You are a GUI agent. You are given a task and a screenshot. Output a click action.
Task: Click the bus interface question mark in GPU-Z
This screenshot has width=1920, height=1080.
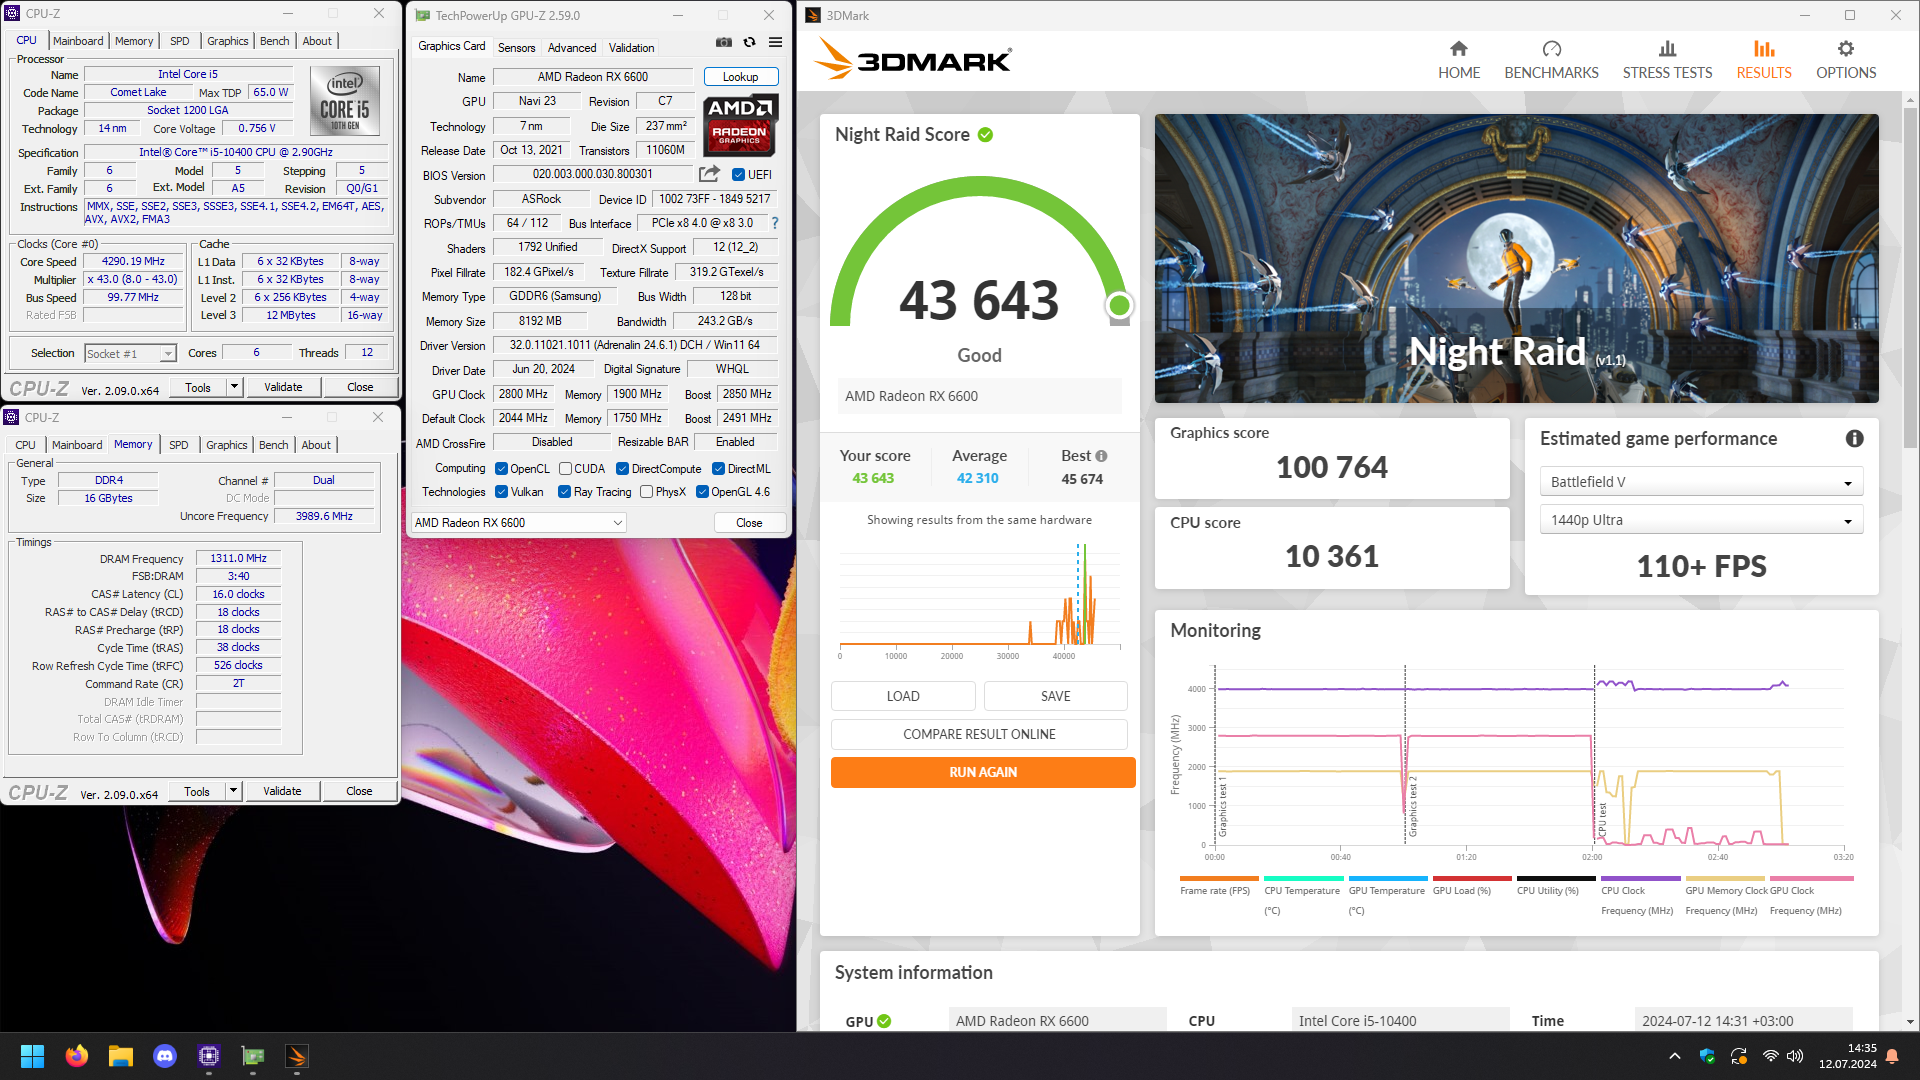[x=774, y=223]
